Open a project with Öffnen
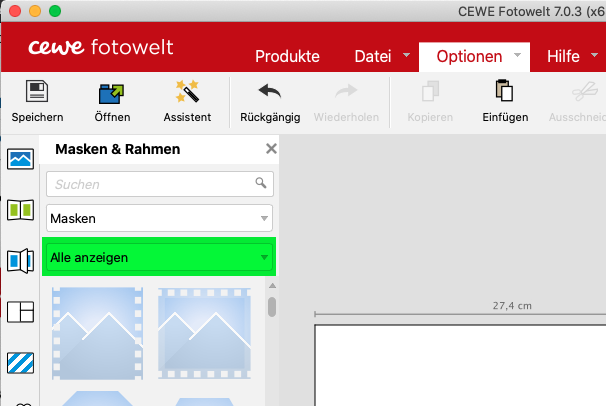The height and width of the screenshot is (406, 606). pos(112,93)
